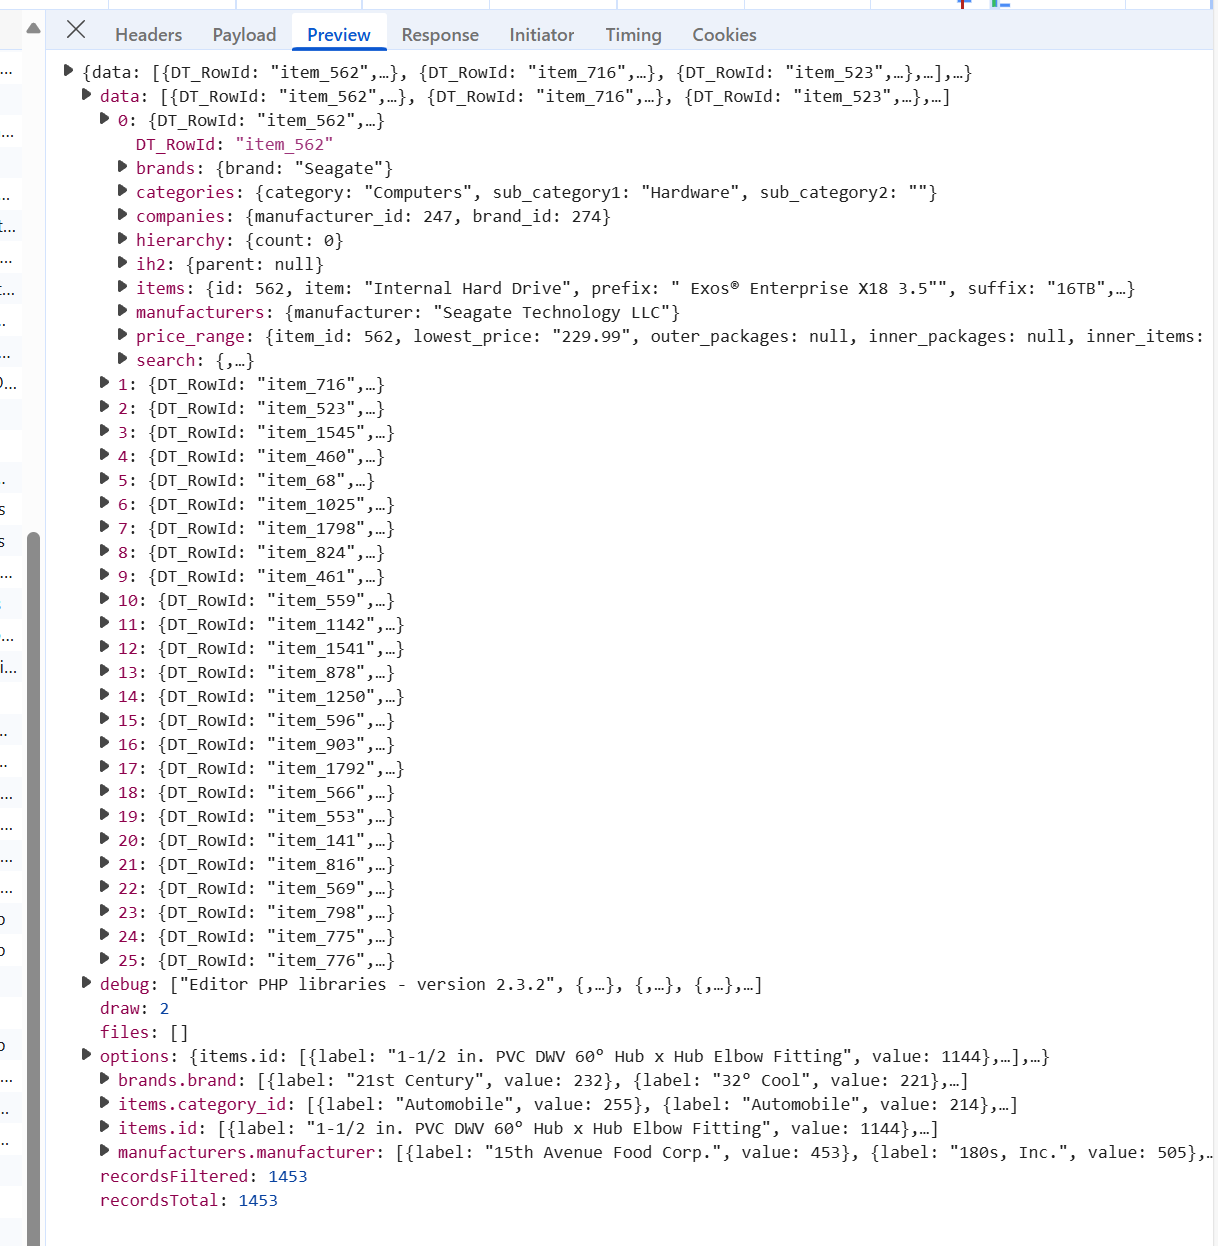Select the Preview tab
Viewport: 1218px width, 1246px height.
tap(338, 35)
